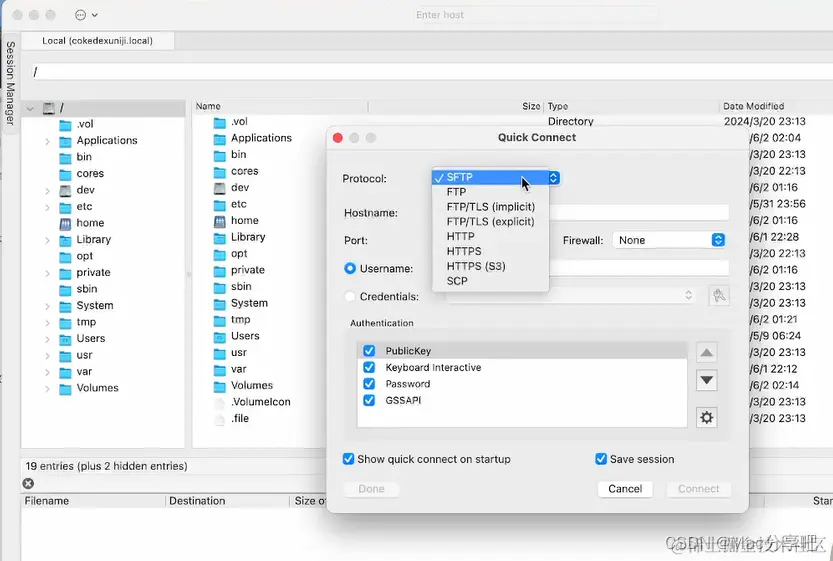
Task: Click the Enter host address field
Action: pos(440,15)
